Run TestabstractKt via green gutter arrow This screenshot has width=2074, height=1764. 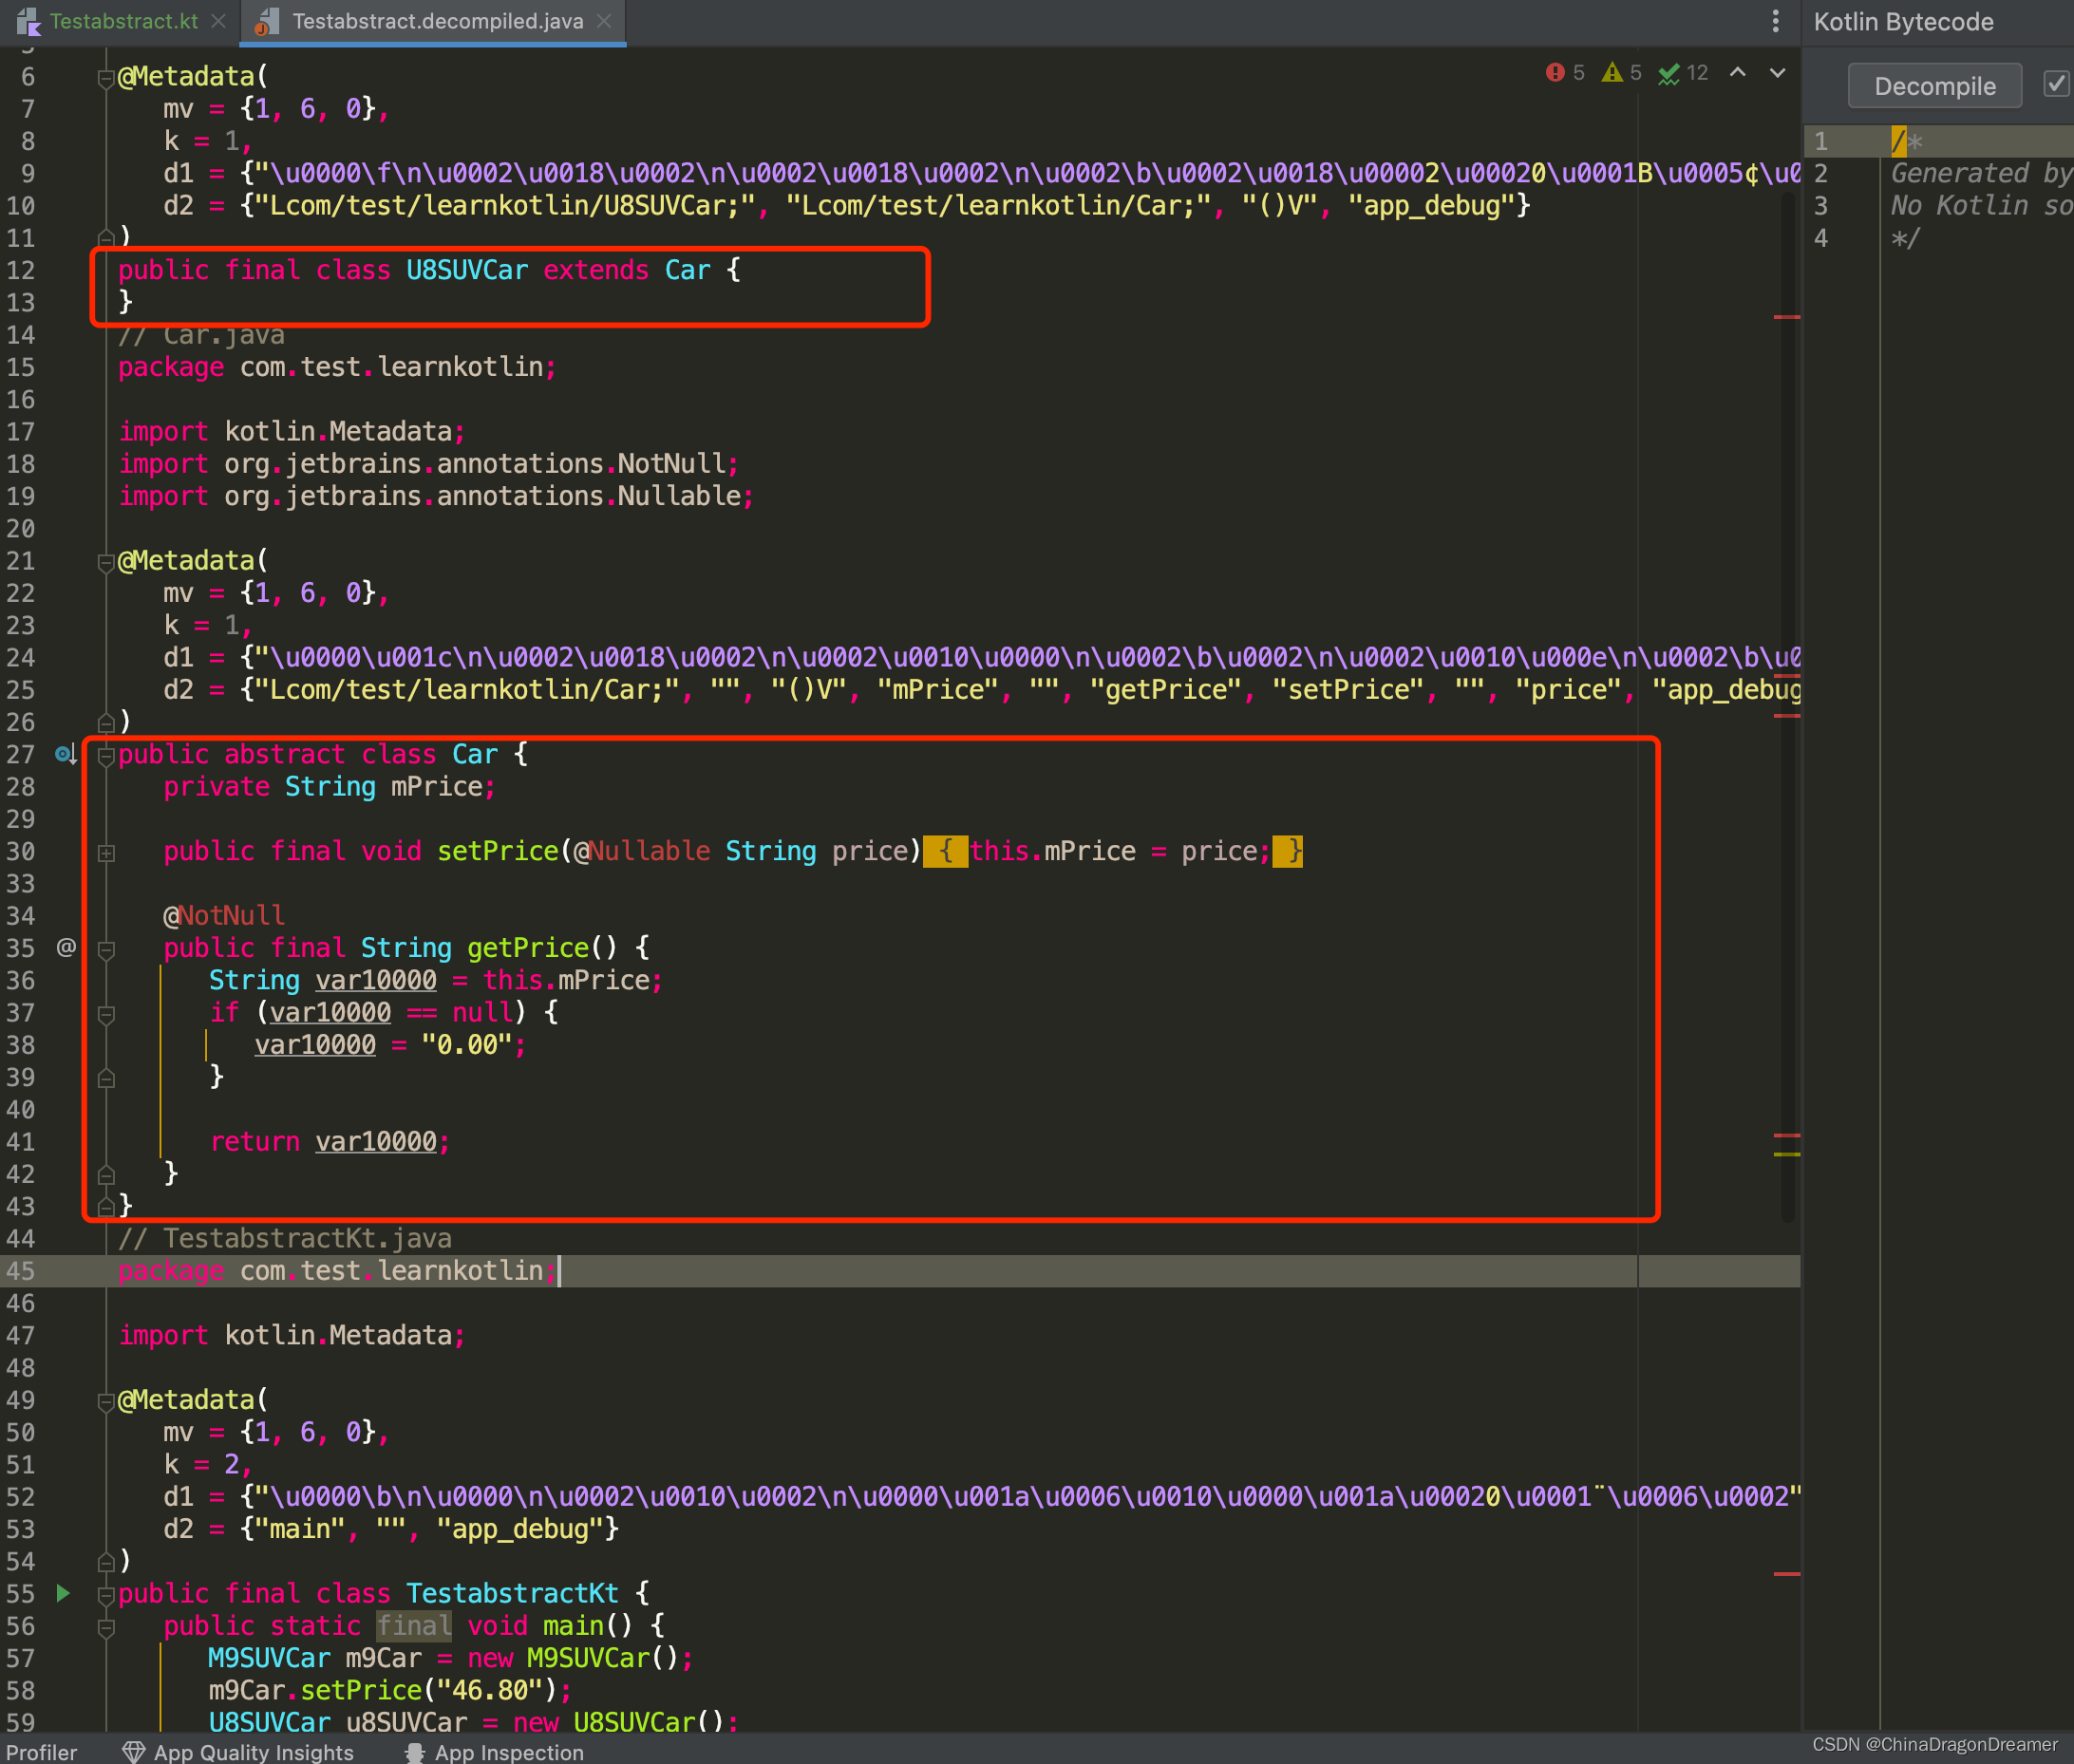point(63,1593)
